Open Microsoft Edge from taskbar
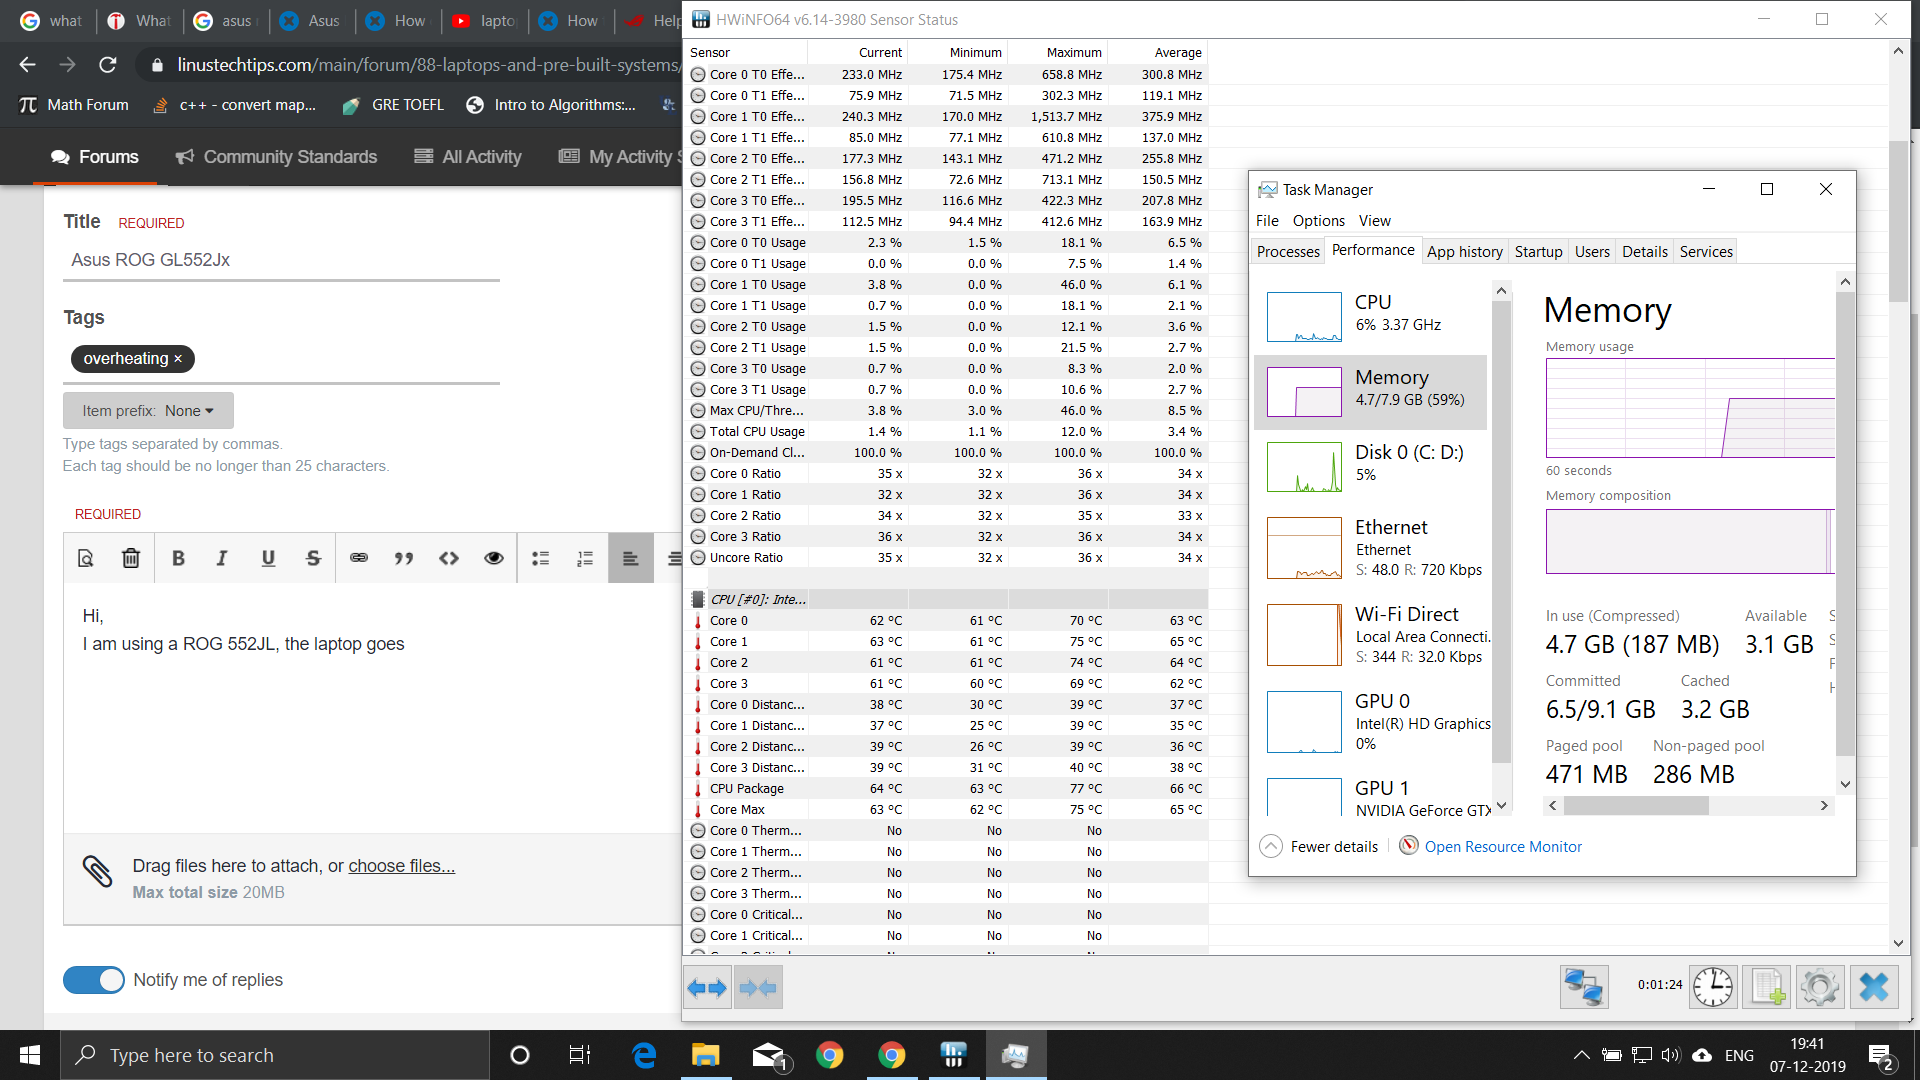The image size is (1920, 1080). (644, 1055)
